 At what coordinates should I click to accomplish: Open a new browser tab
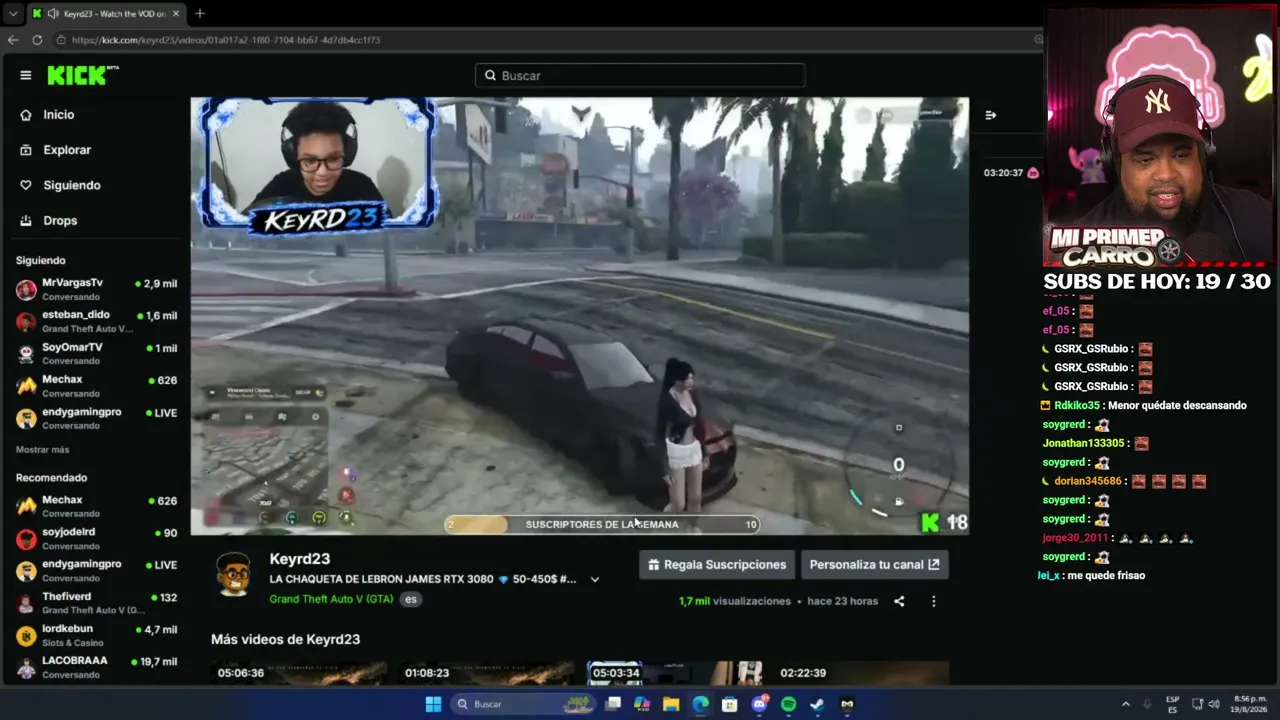pyautogui.click(x=199, y=13)
